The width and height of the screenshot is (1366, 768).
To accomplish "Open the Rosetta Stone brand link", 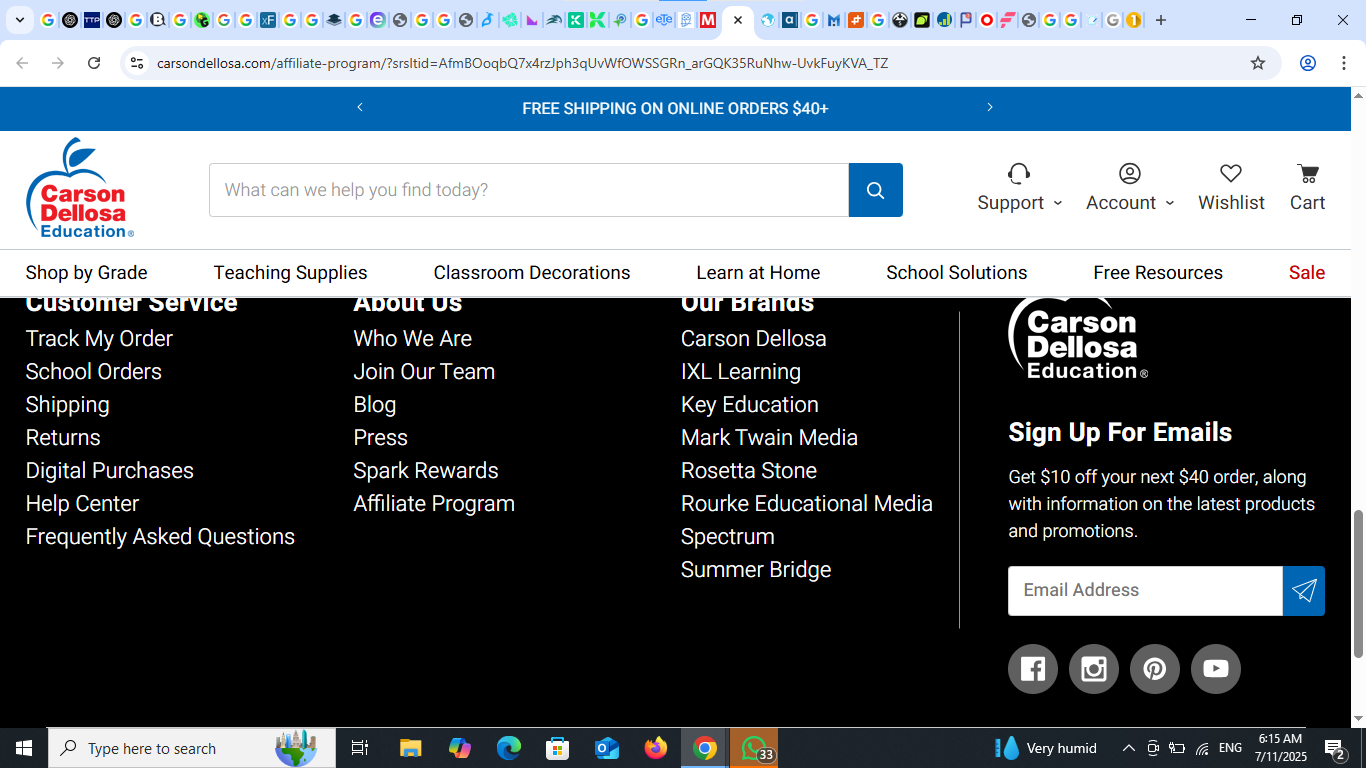I will point(749,471).
